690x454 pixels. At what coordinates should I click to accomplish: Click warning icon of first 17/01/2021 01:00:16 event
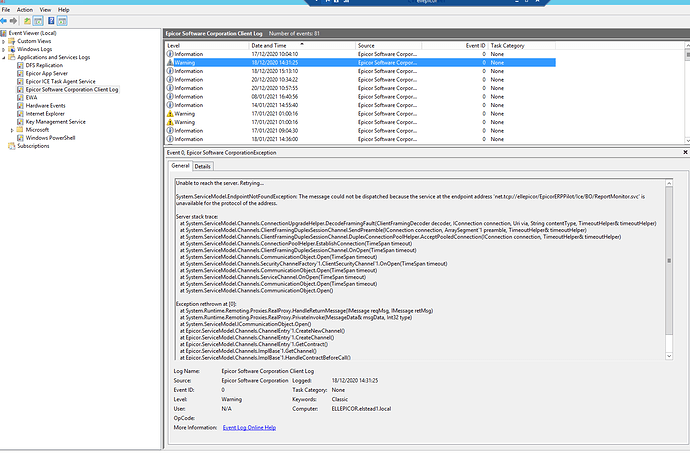(x=170, y=114)
